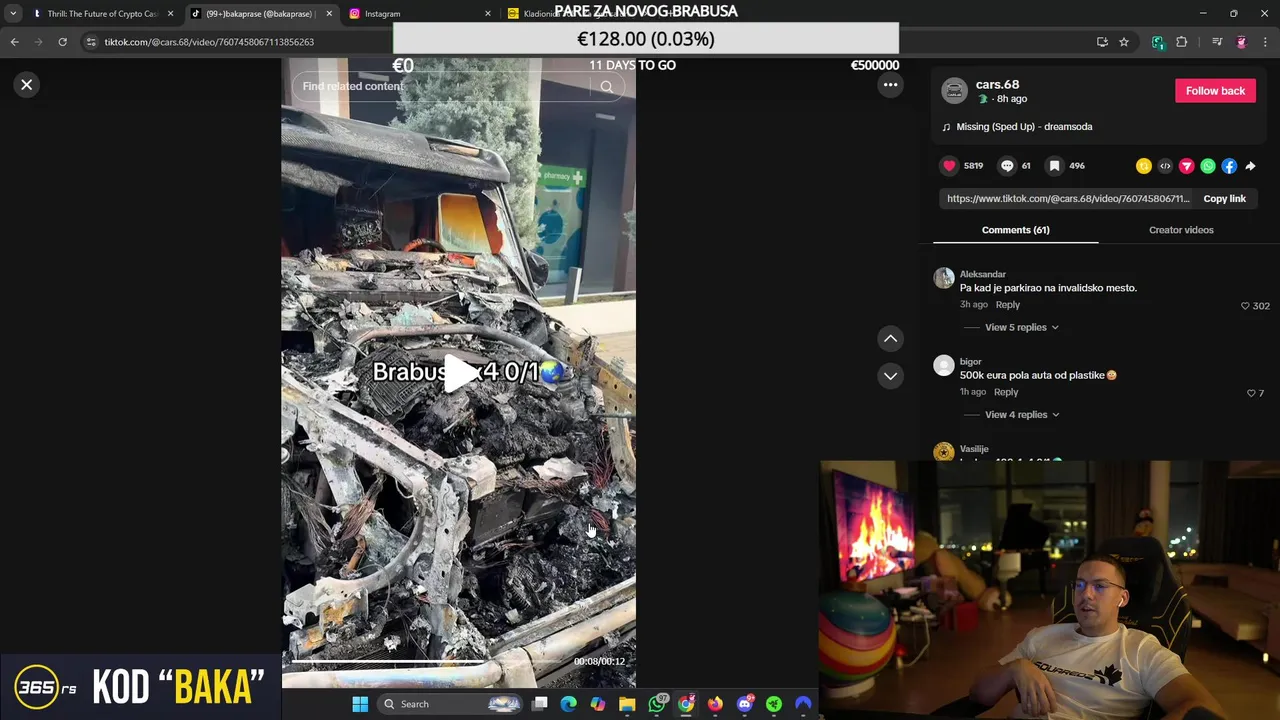Select the video URL text field
The height and width of the screenshot is (720, 1280).
1068,199
